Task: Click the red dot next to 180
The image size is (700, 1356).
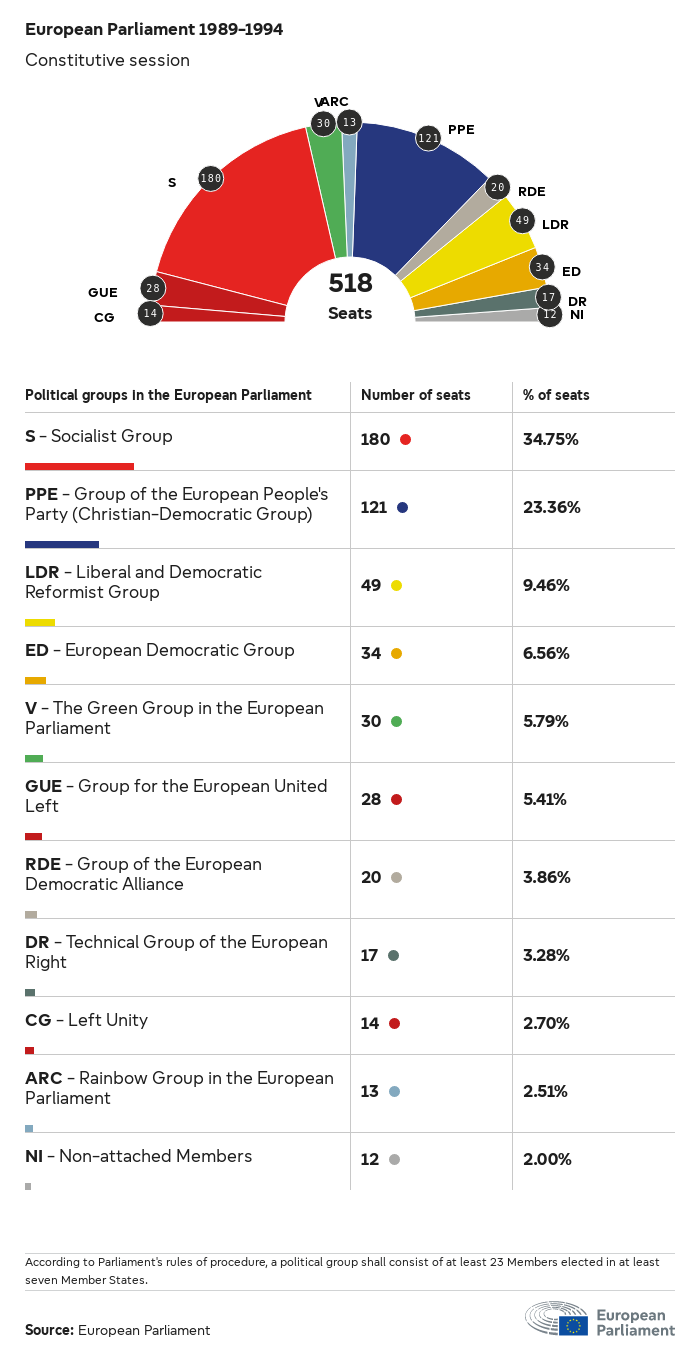Action: 405,439
